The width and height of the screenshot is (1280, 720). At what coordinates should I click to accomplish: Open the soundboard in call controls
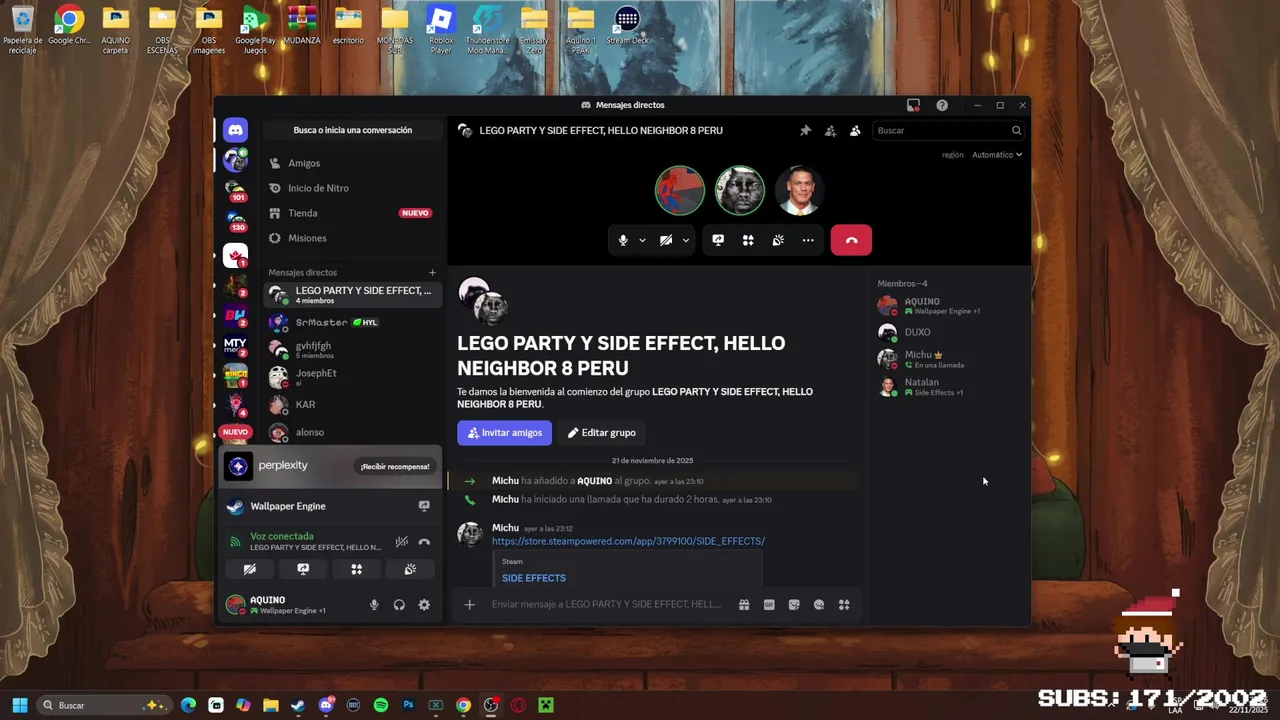[x=778, y=240]
